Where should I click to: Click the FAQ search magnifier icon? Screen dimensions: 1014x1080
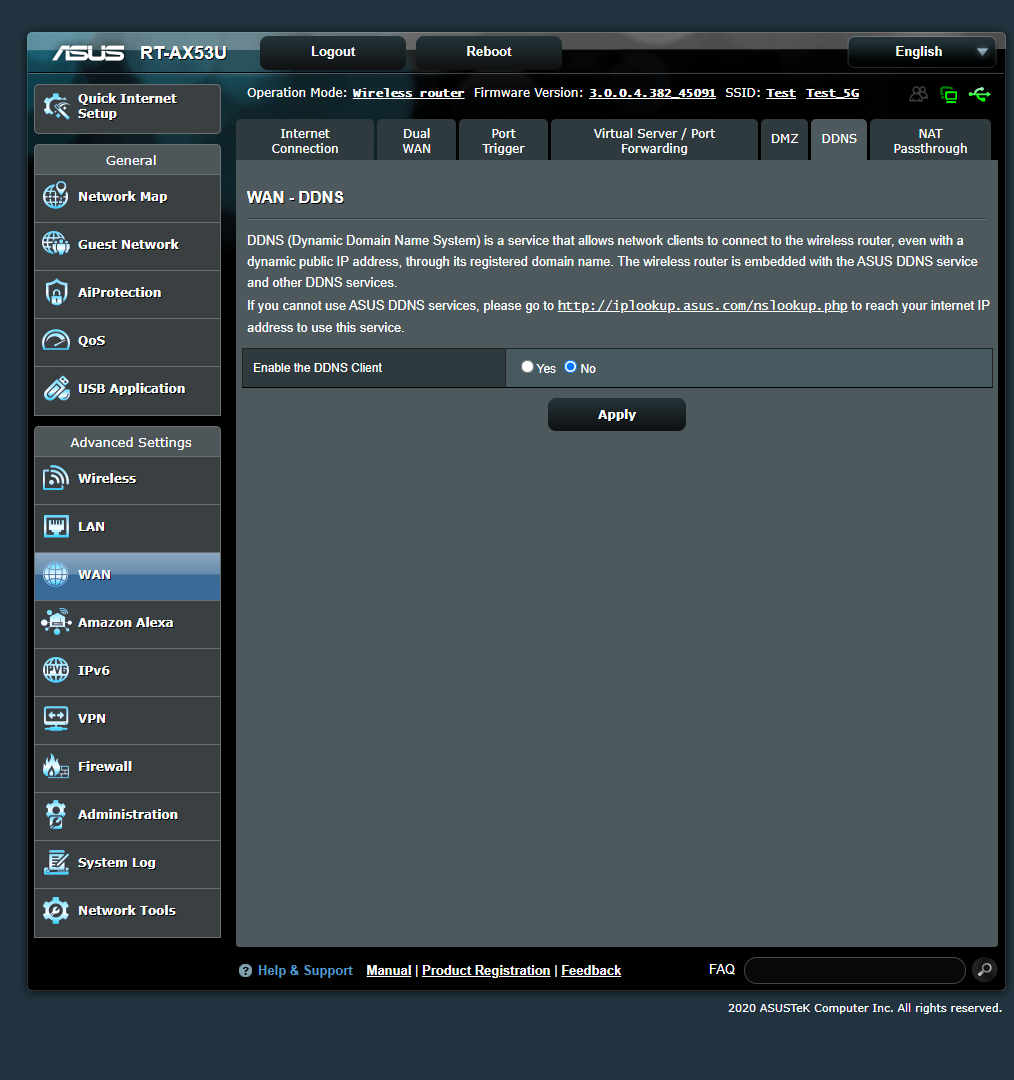tap(985, 970)
